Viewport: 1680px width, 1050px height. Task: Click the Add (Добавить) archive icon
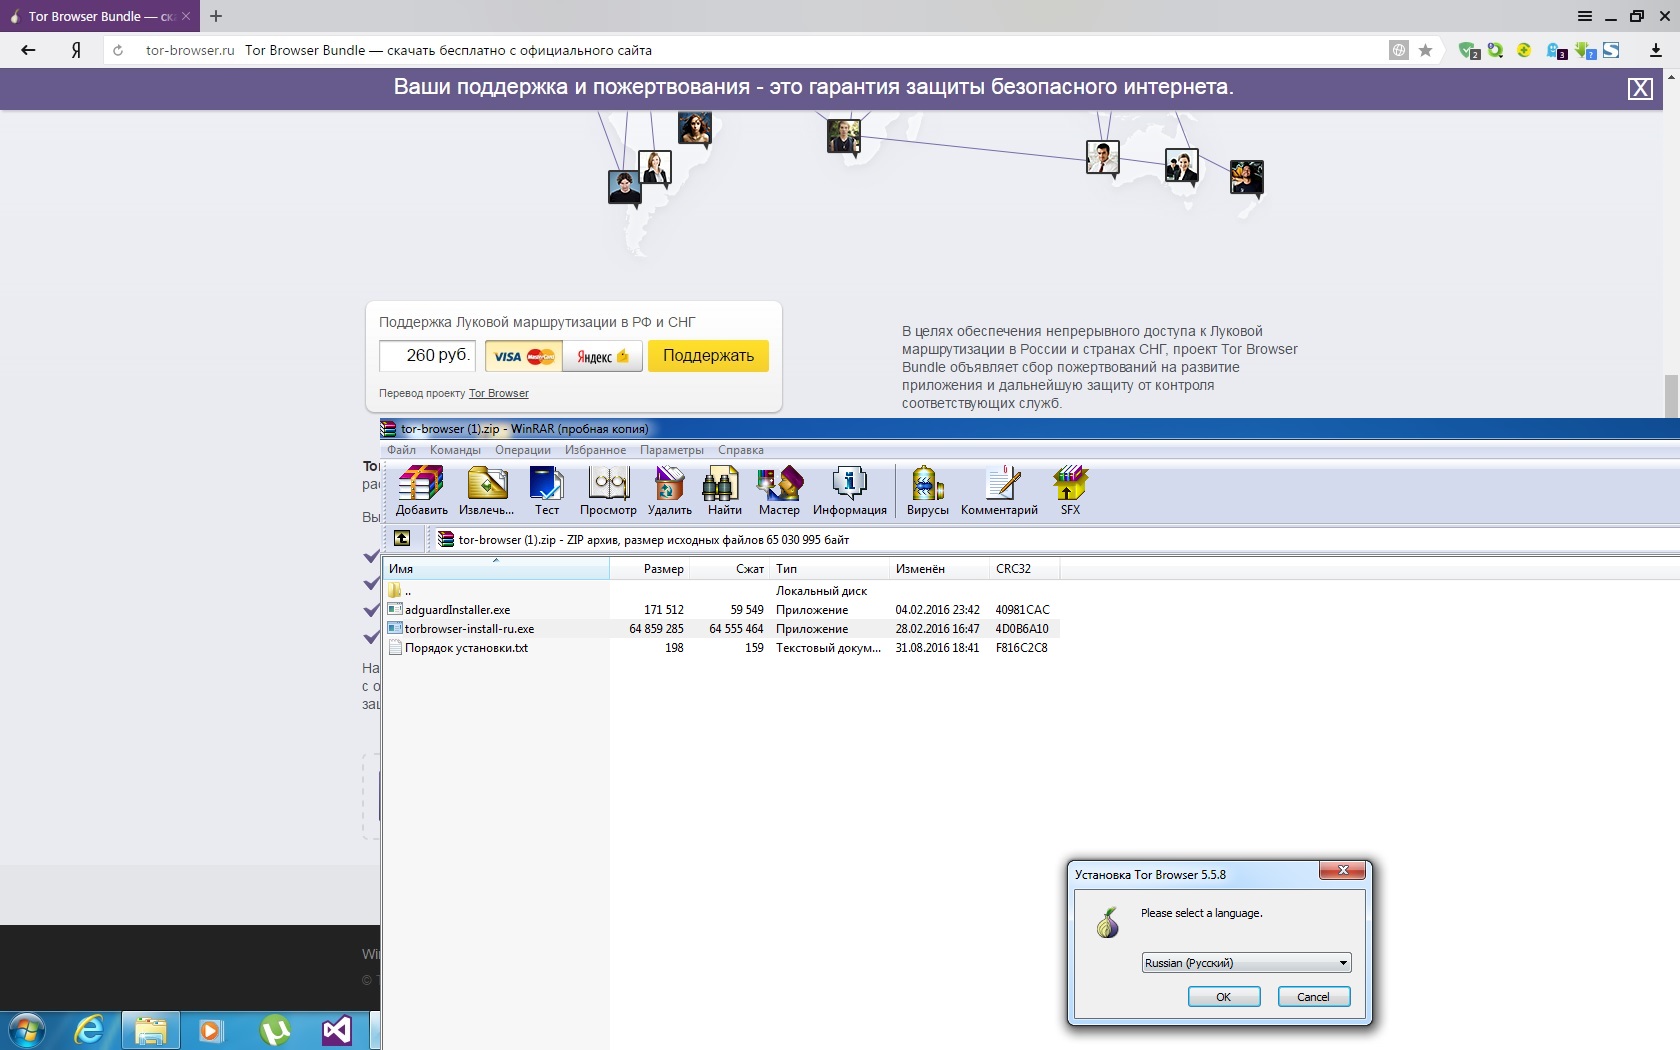coord(421,490)
